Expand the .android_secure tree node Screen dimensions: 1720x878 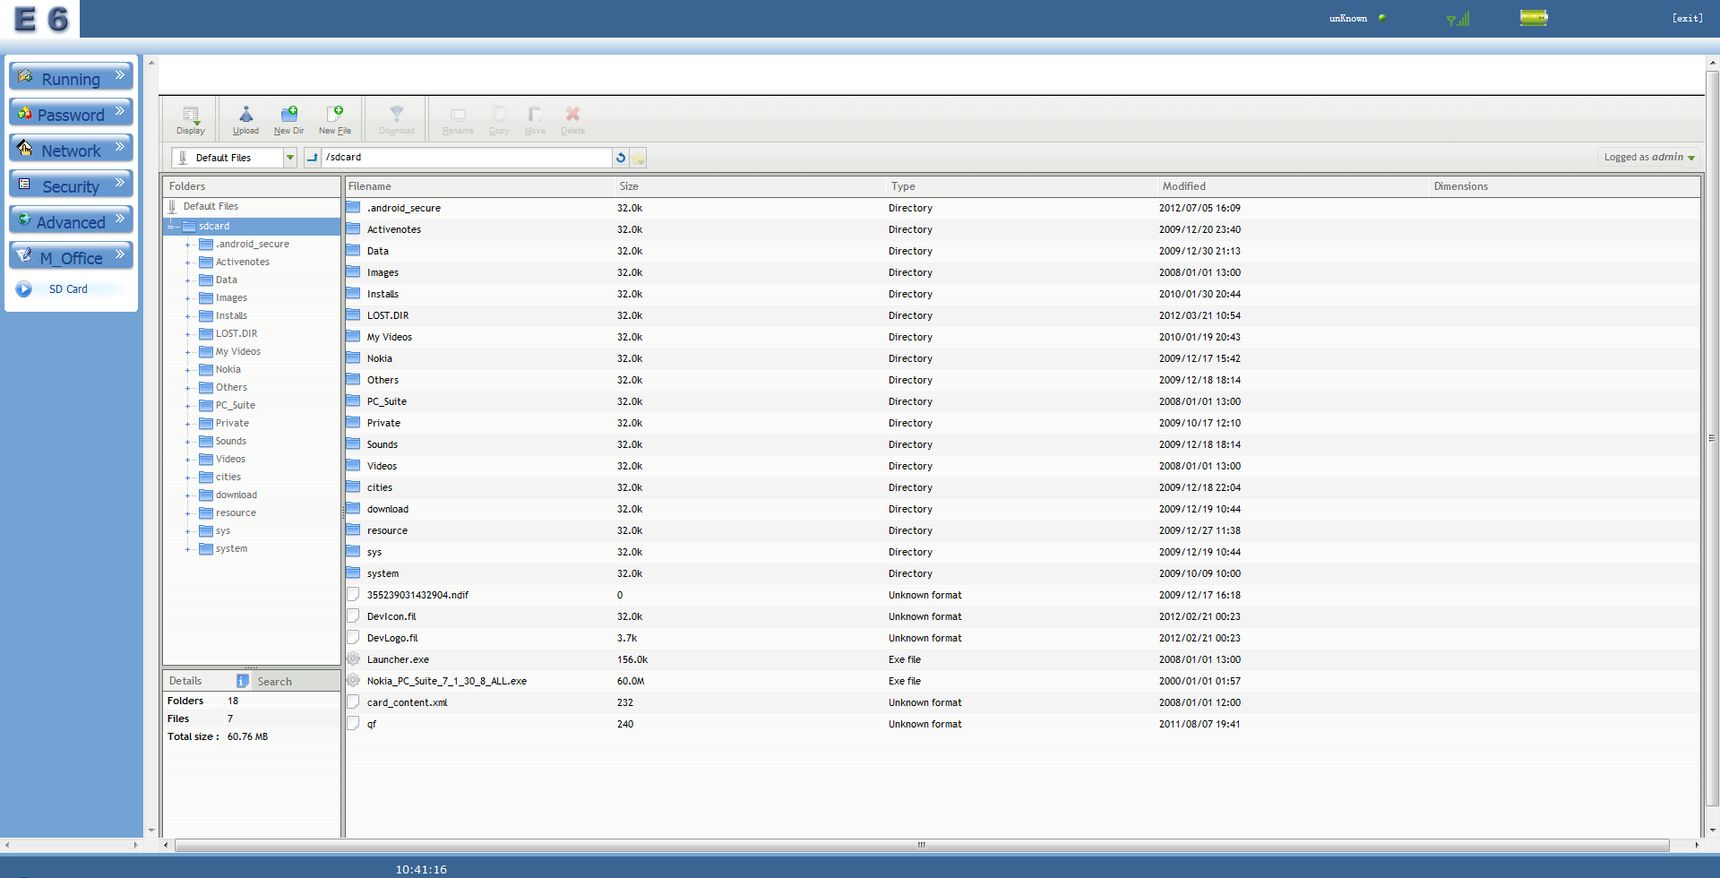coord(187,245)
